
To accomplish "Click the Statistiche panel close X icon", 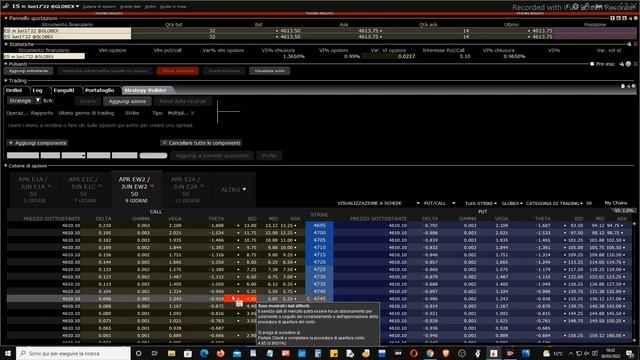I will click(636, 44).
